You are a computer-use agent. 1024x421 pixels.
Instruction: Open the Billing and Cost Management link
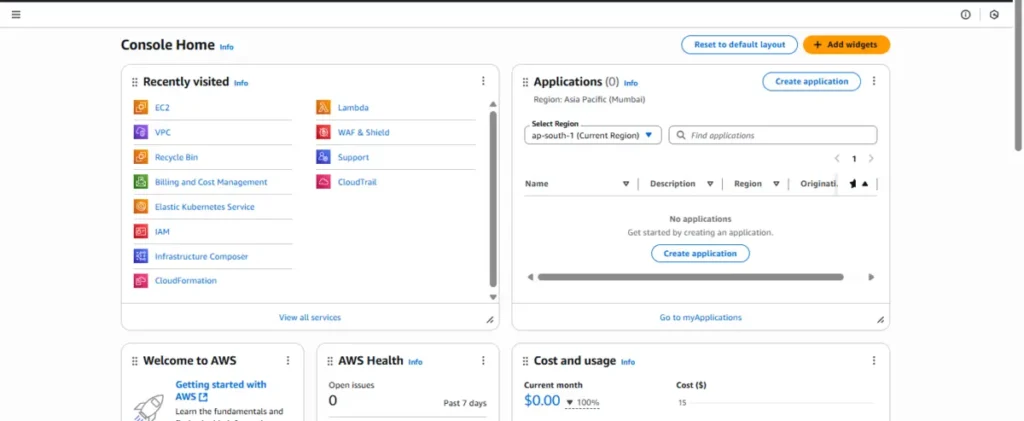pos(211,182)
